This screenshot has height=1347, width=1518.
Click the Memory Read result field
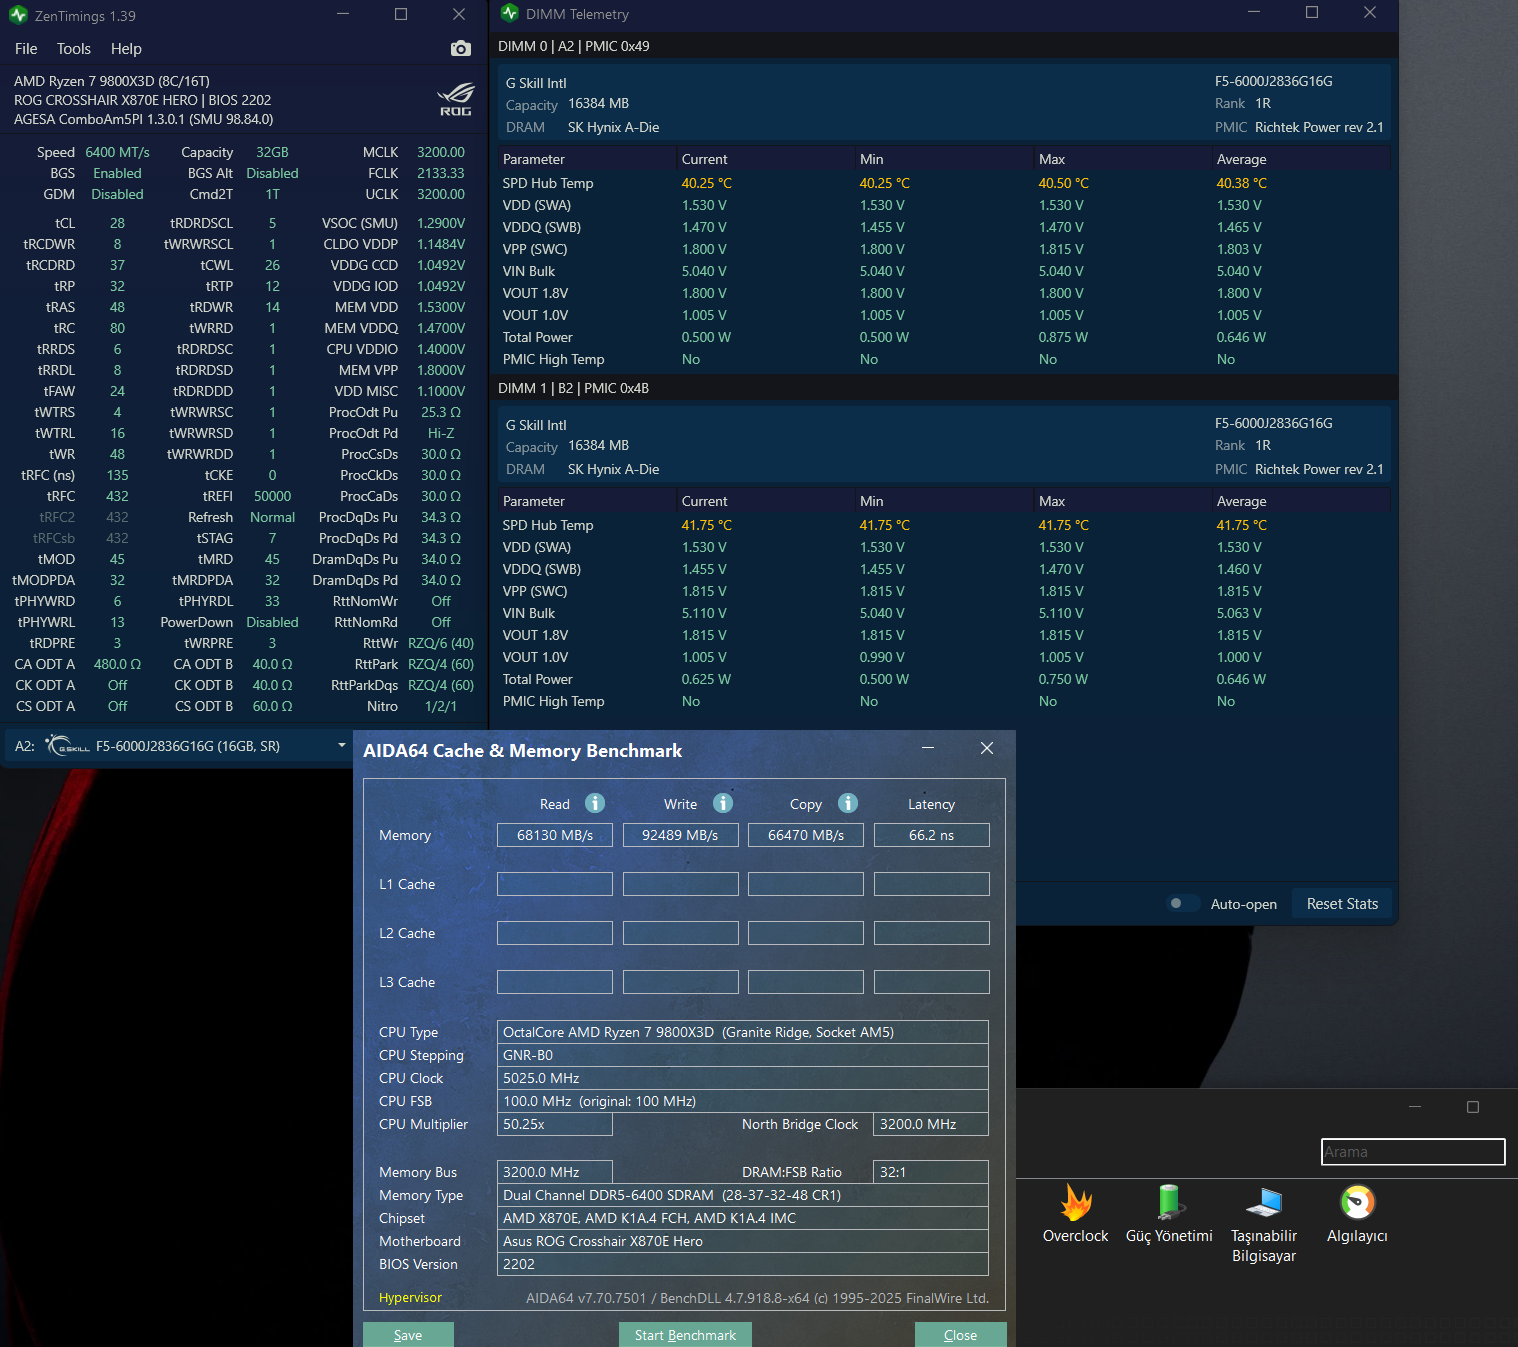[555, 835]
